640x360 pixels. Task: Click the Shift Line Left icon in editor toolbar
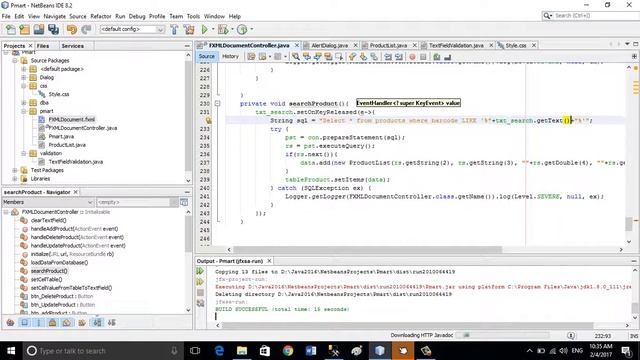(x=388, y=57)
